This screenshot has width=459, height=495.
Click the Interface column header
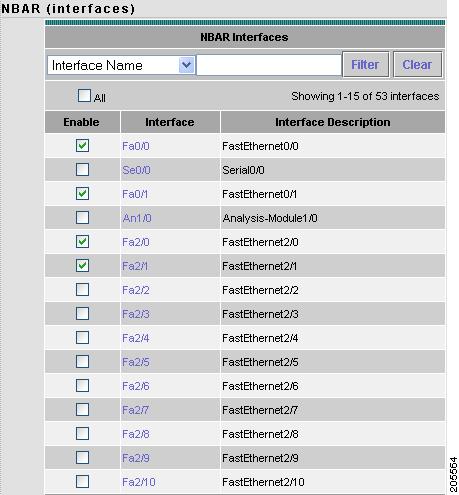[x=170, y=122]
